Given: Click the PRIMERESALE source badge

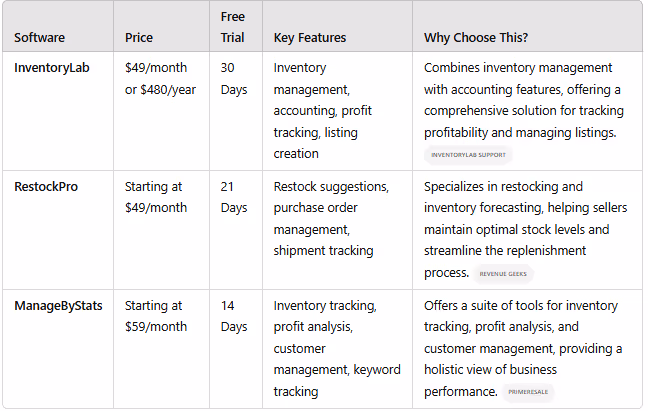Looking at the screenshot, I should click(x=528, y=392).
